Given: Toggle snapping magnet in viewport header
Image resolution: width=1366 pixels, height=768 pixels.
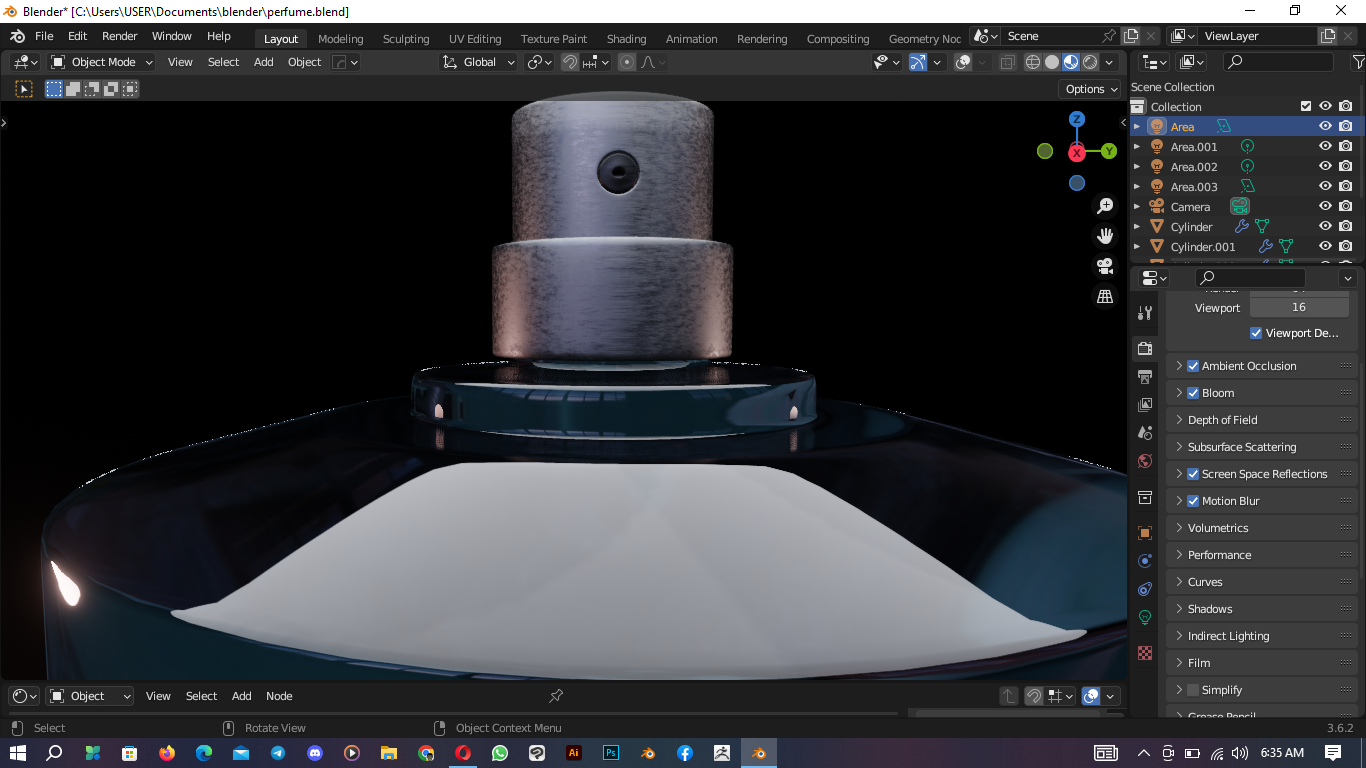Looking at the screenshot, I should point(569,62).
